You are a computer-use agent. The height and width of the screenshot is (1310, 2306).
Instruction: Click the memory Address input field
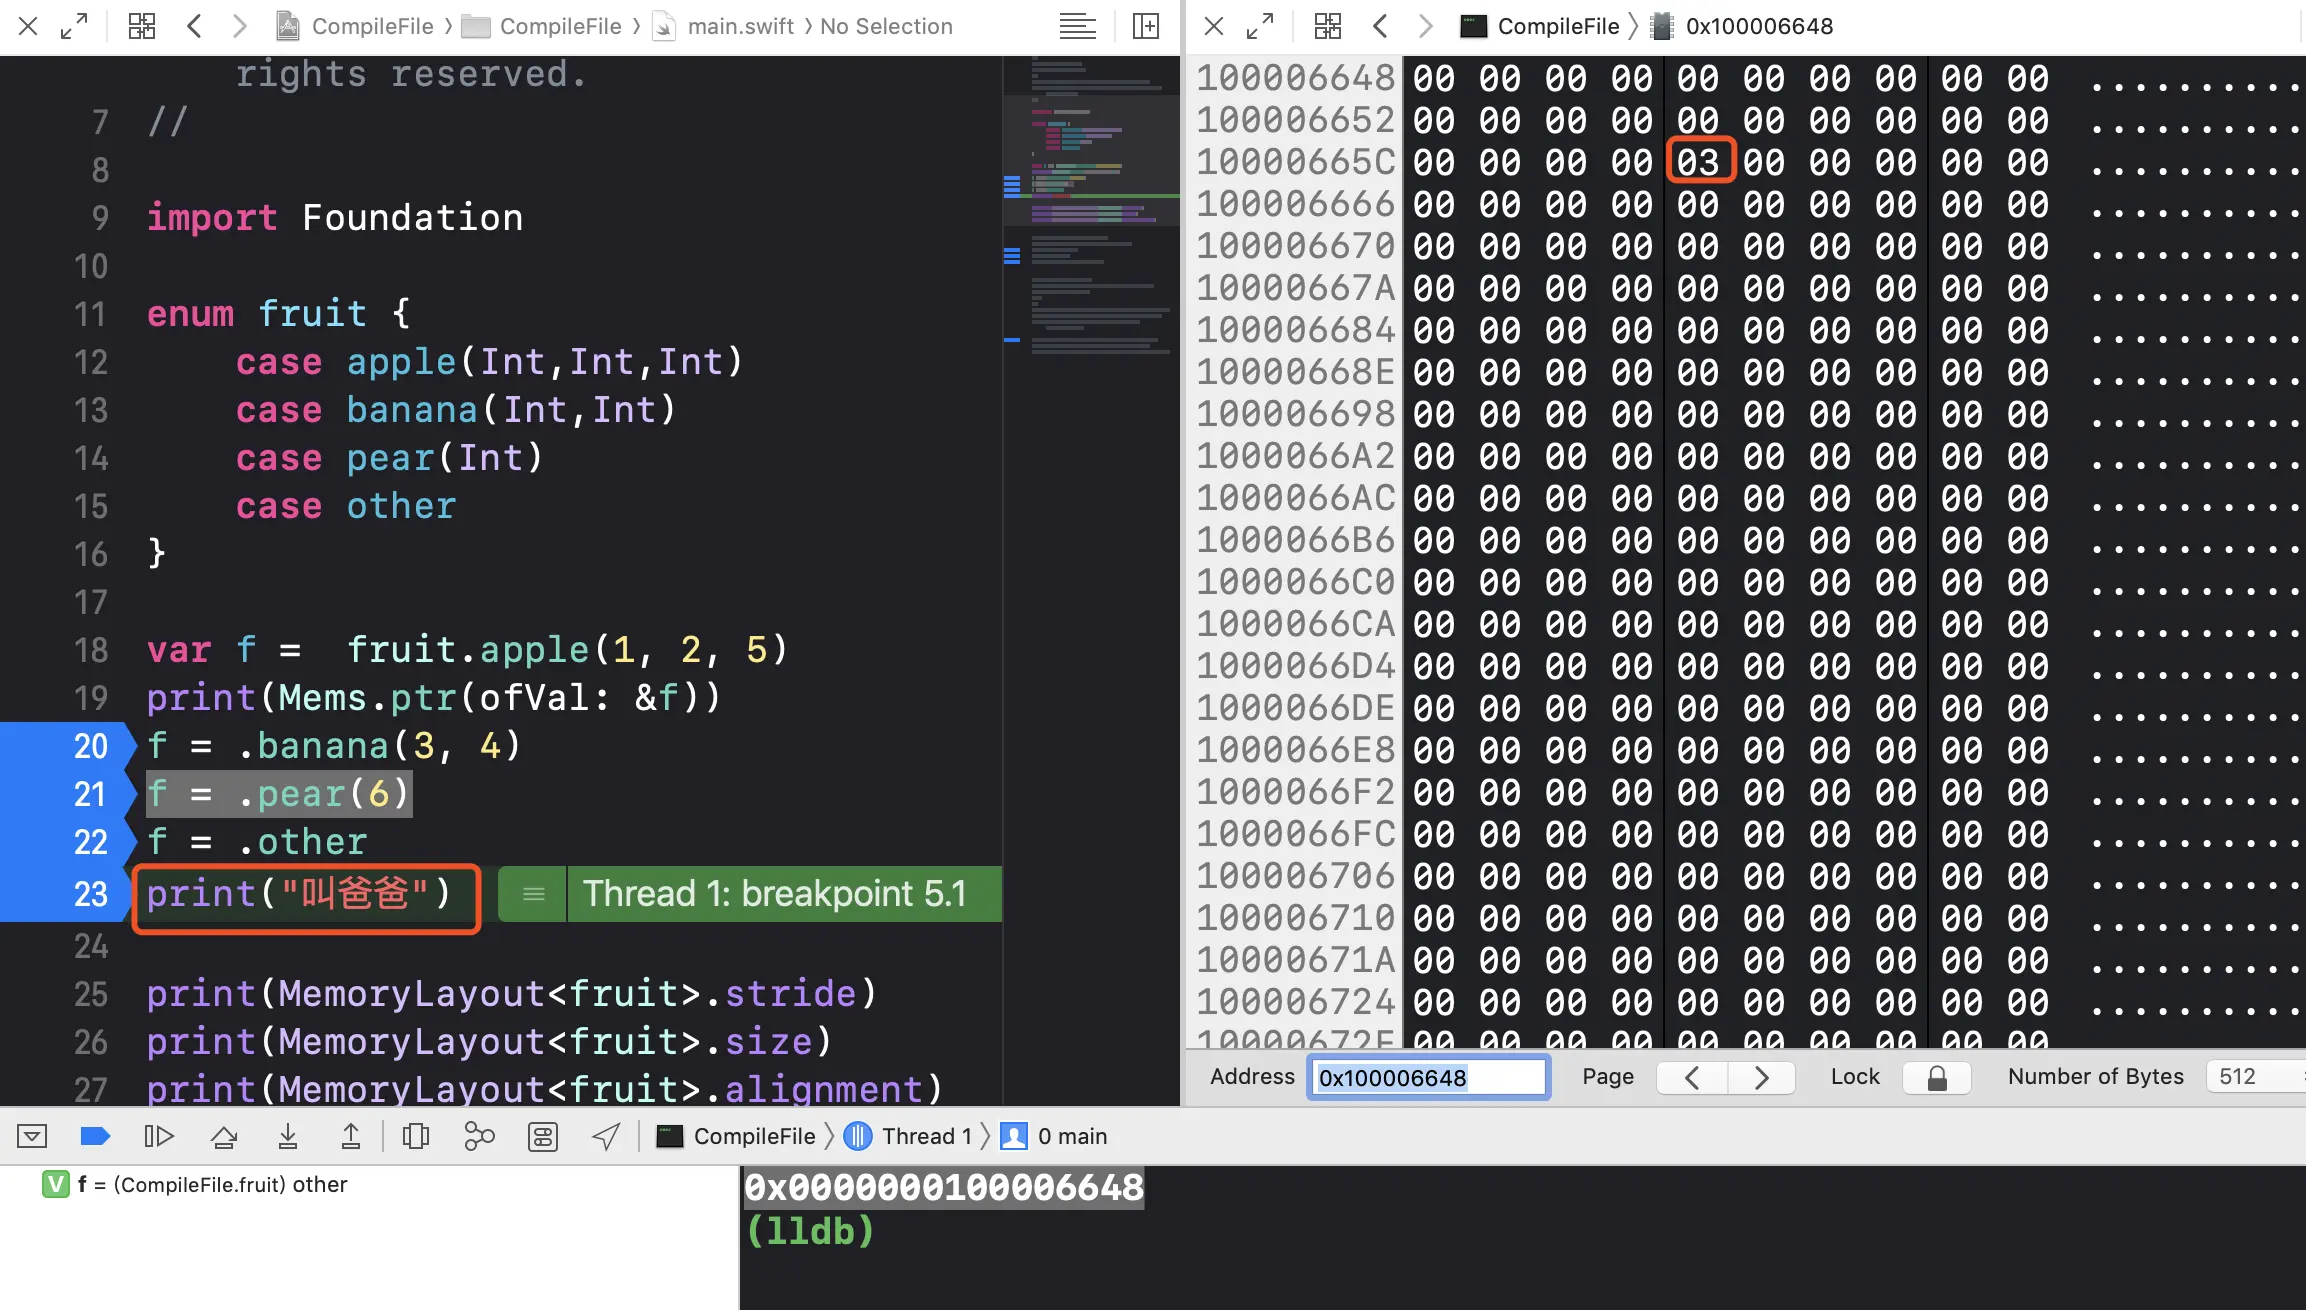[1428, 1077]
